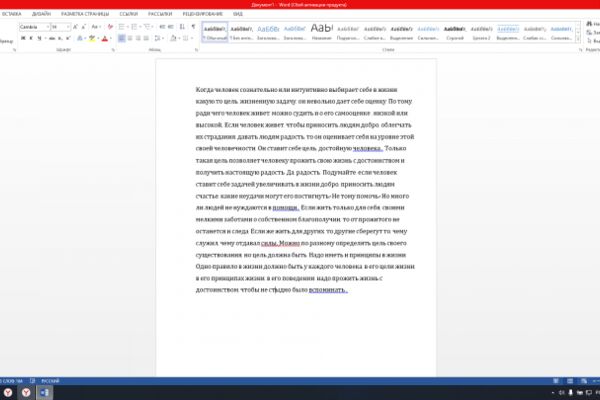600x400 pixels.
Task: Apply the Обычный style
Action: point(215,32)
